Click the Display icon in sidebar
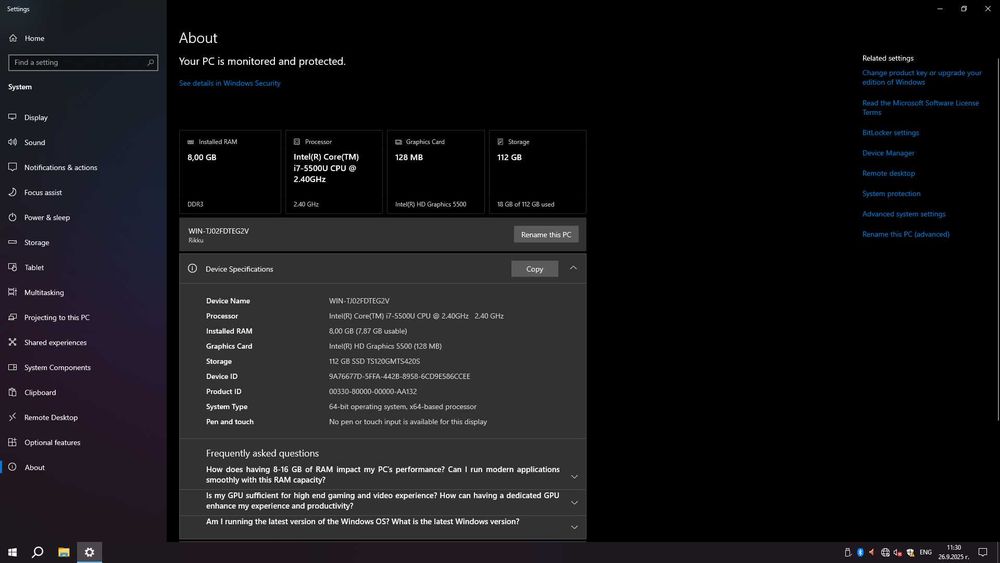The image size is (1000, 563). click(x=12, y=117)
